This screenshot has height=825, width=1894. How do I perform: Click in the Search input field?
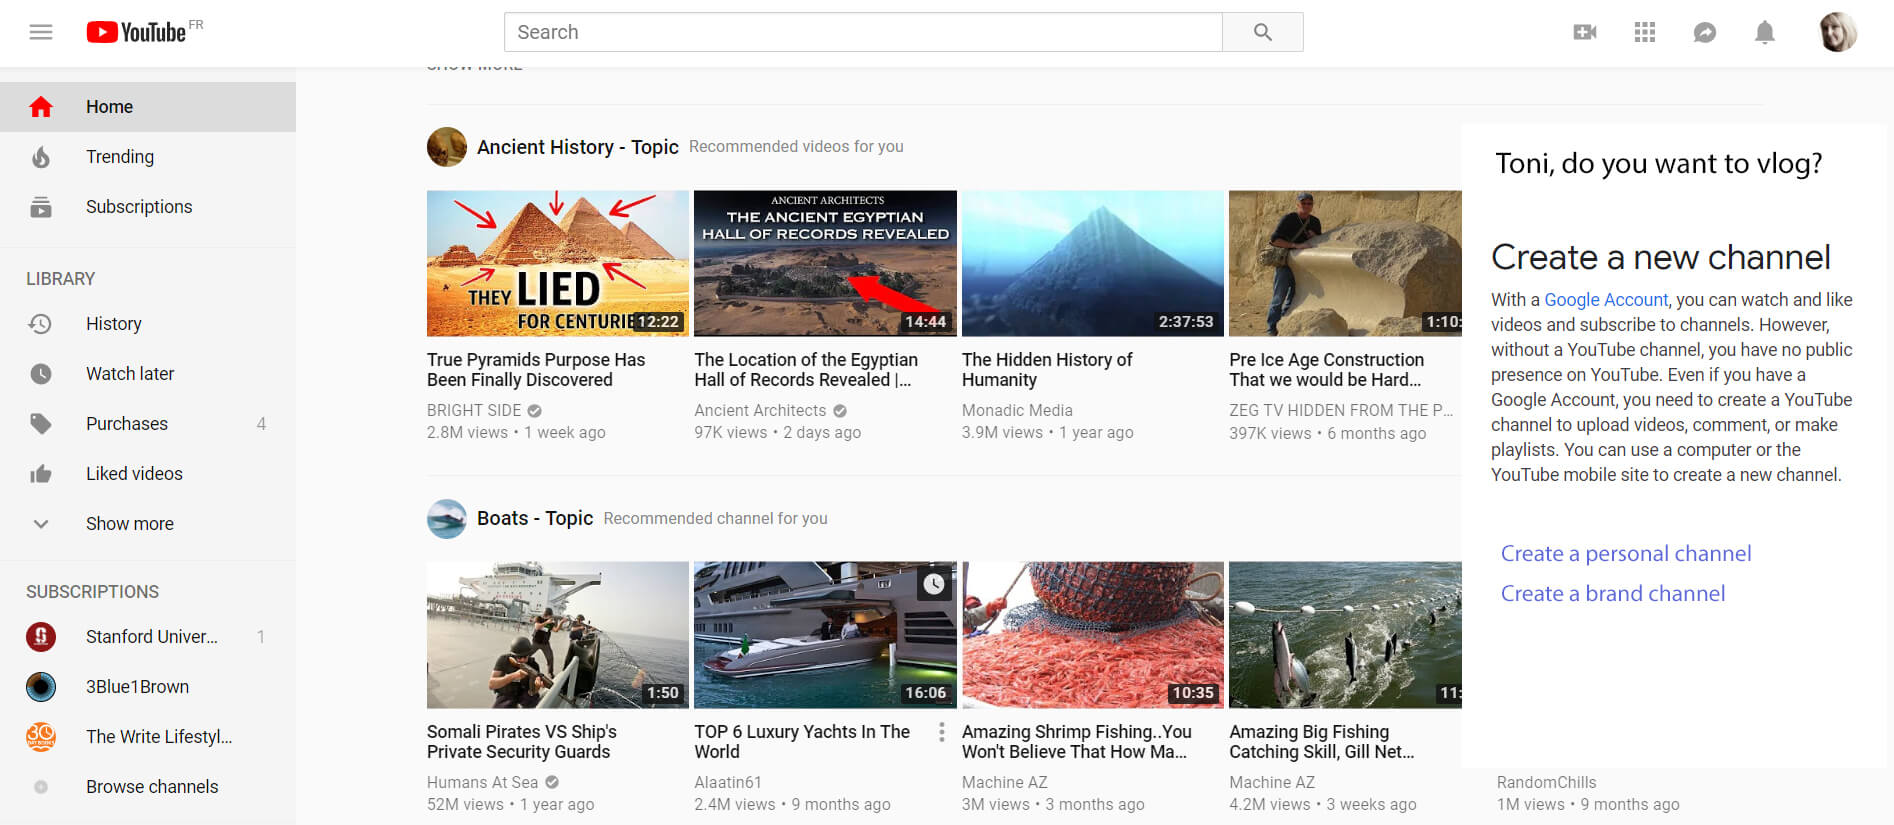coord(863,32)
